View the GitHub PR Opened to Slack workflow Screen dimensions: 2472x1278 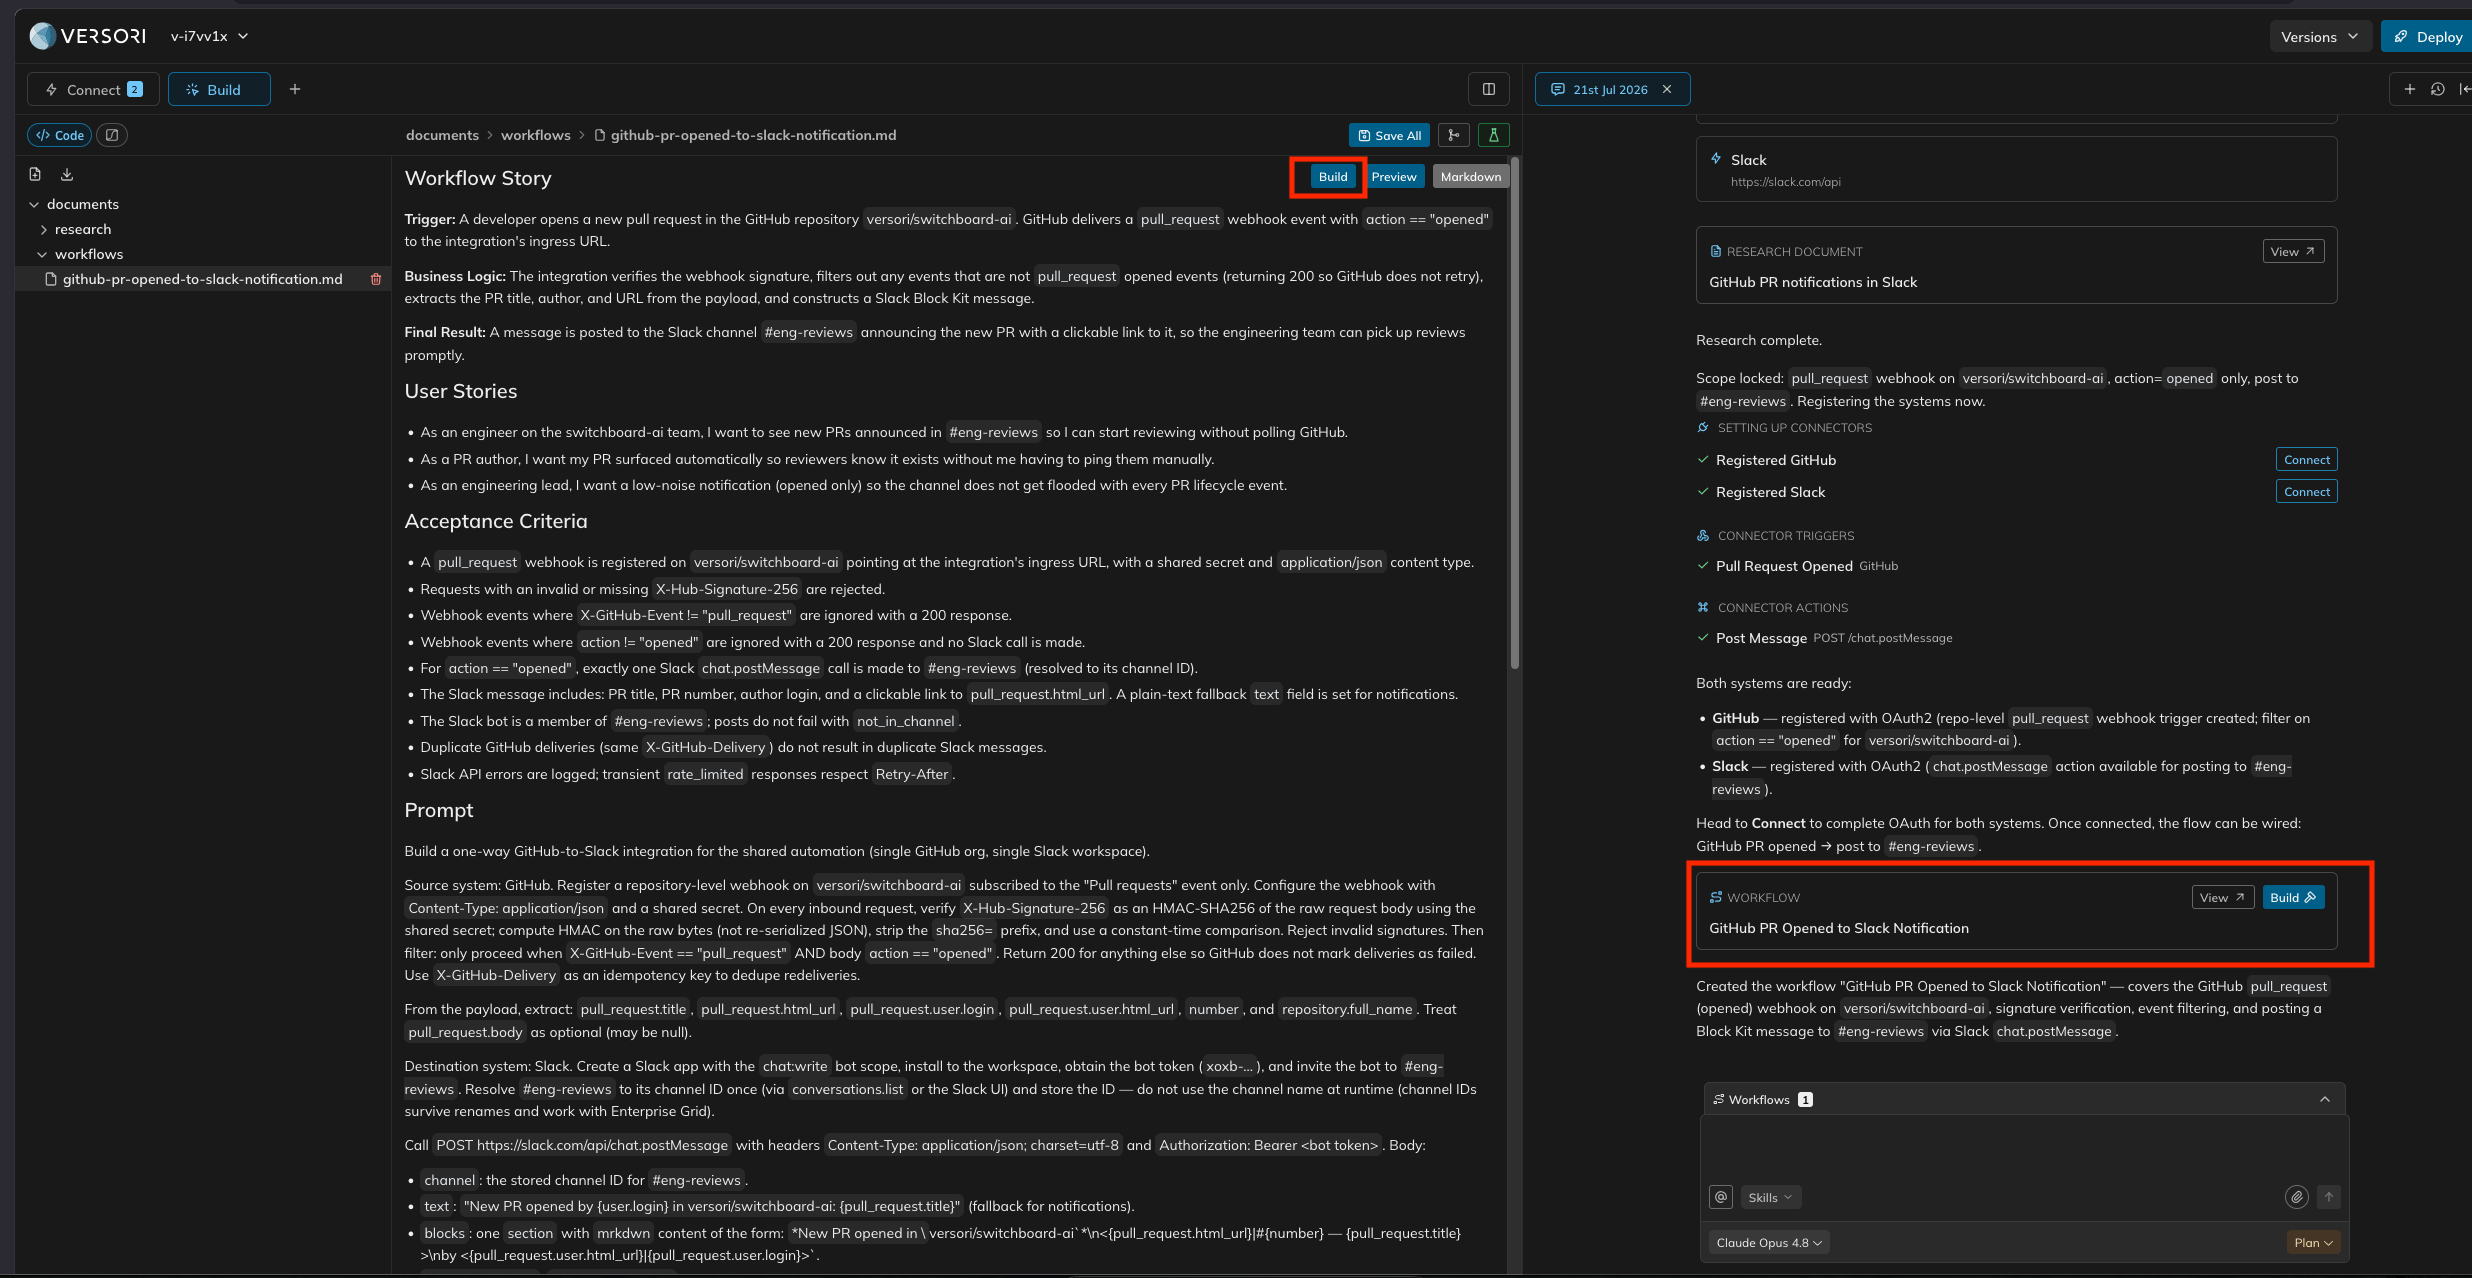[2222, 897]
